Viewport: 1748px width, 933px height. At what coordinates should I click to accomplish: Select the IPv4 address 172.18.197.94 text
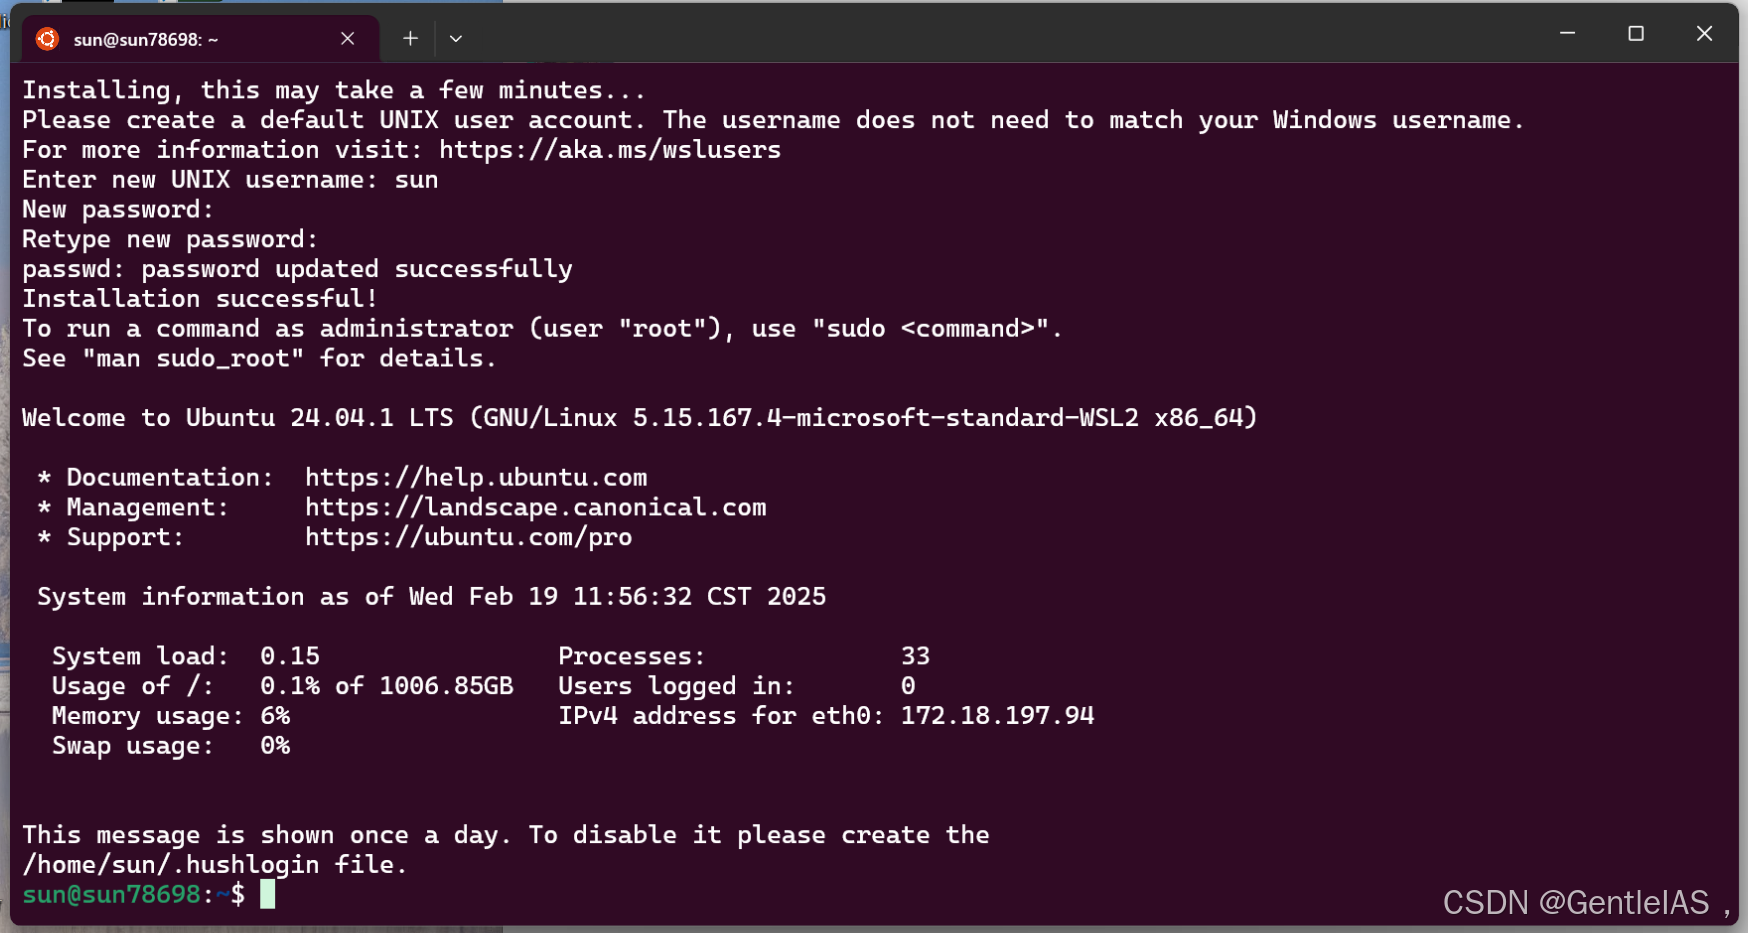[x=997, y=715]
